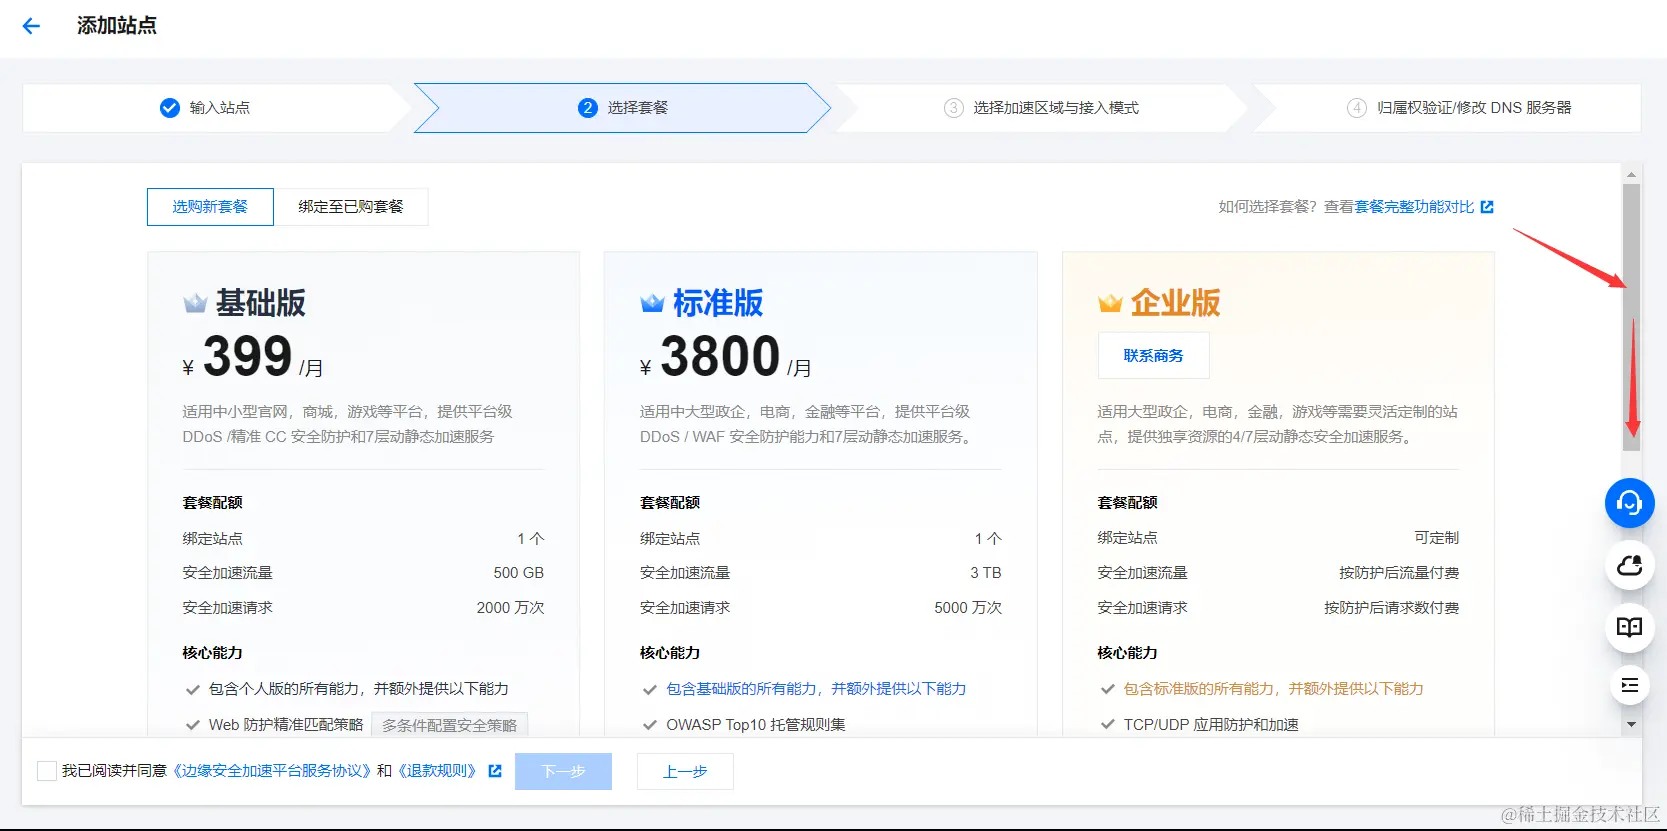Image resolution: width=1667 pixels, height=831 pixels.
Task: Click the 基础版 crown icon
Action: click(195, 303)
